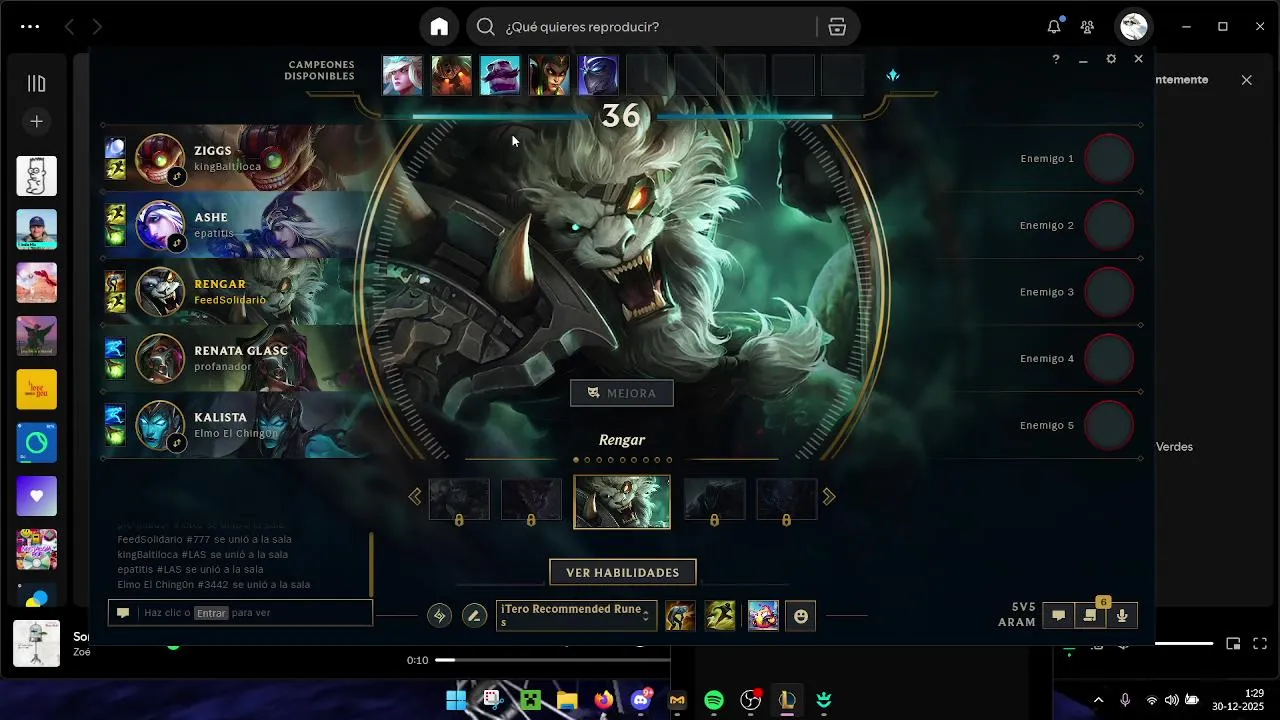This screenshot has width=1280, height=720.
Task: Select first available bench champion portrait
Action: (402, 75)
